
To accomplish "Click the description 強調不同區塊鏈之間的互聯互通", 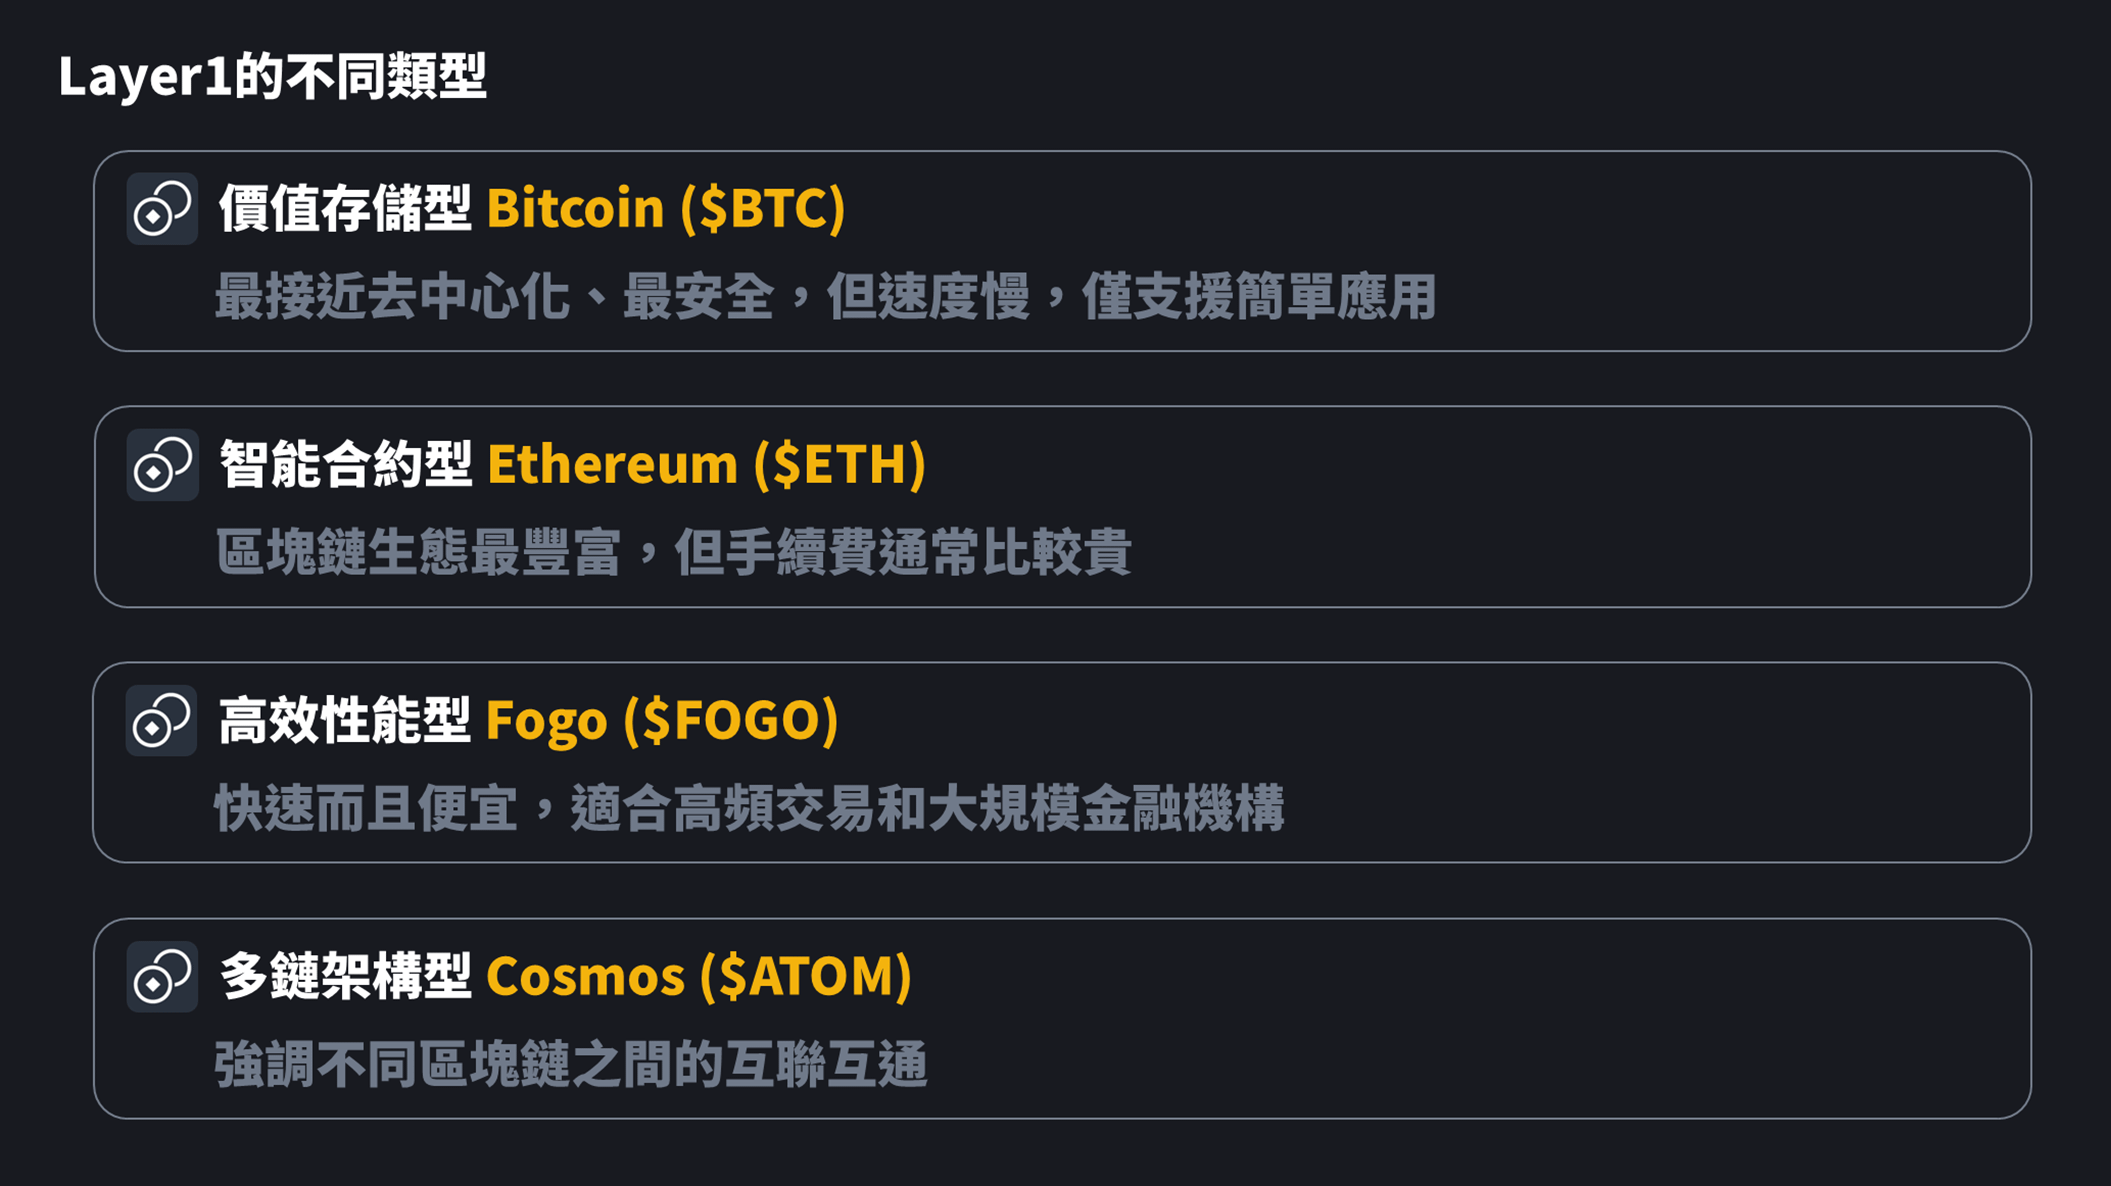I will tap(571, 1065).
